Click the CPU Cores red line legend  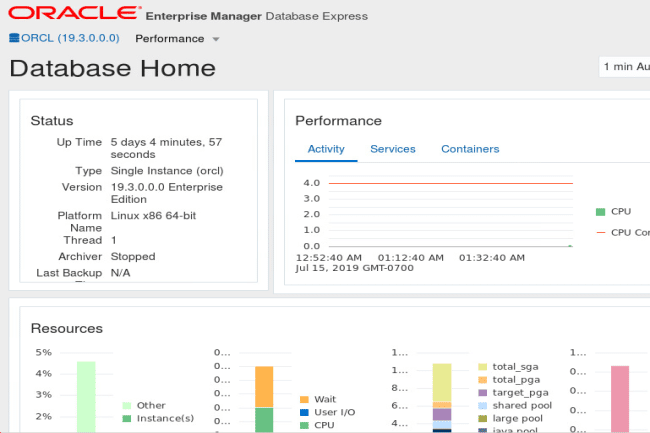tap(601, 233)
